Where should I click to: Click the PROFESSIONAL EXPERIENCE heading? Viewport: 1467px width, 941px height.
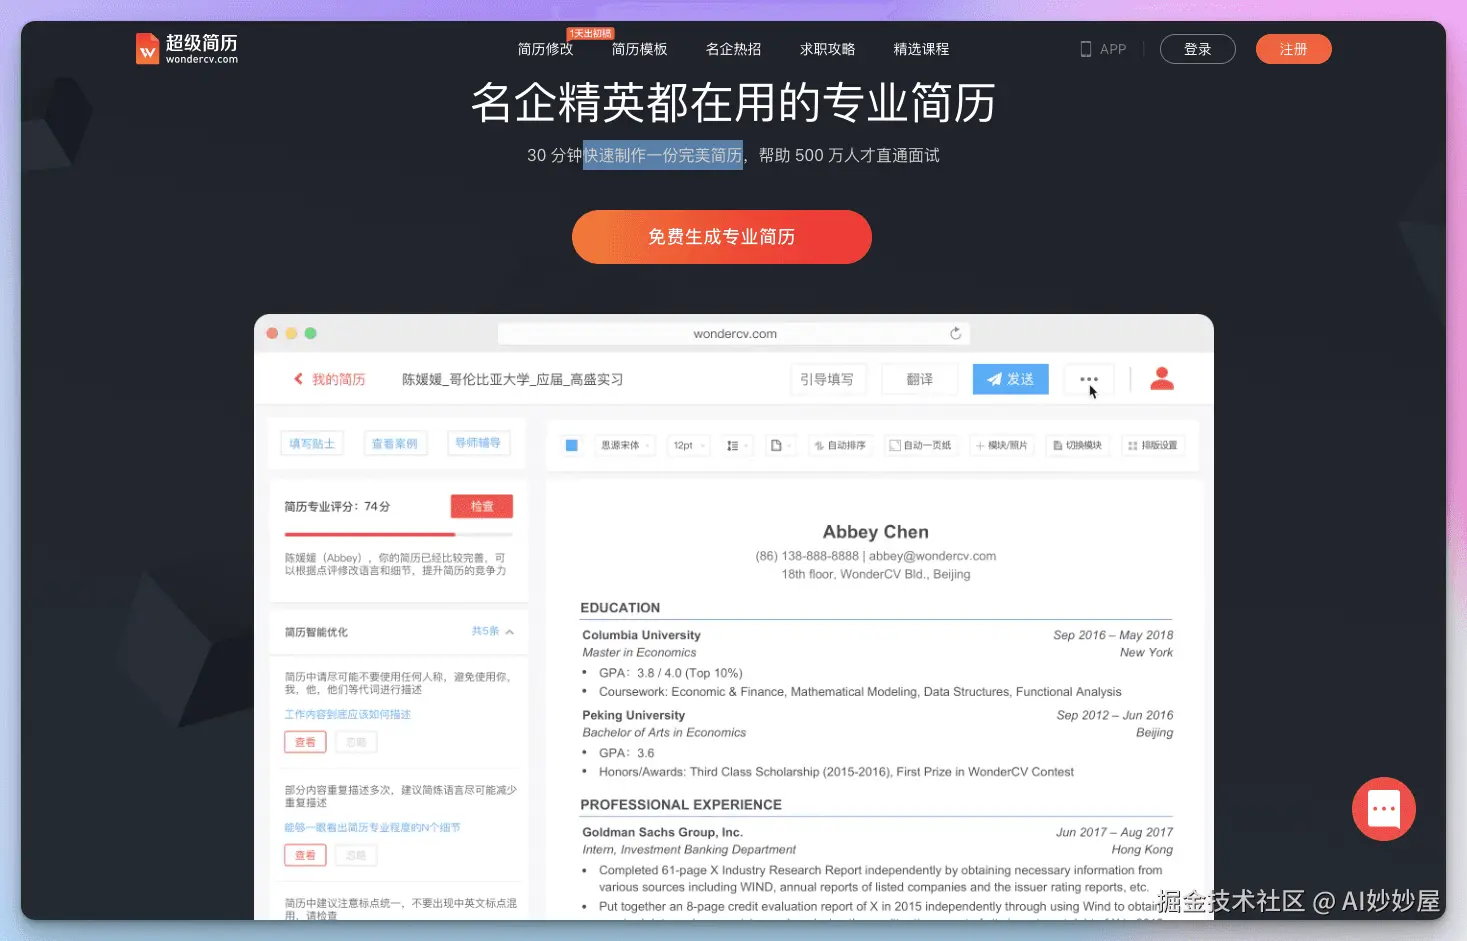click(x=681, y=805)
